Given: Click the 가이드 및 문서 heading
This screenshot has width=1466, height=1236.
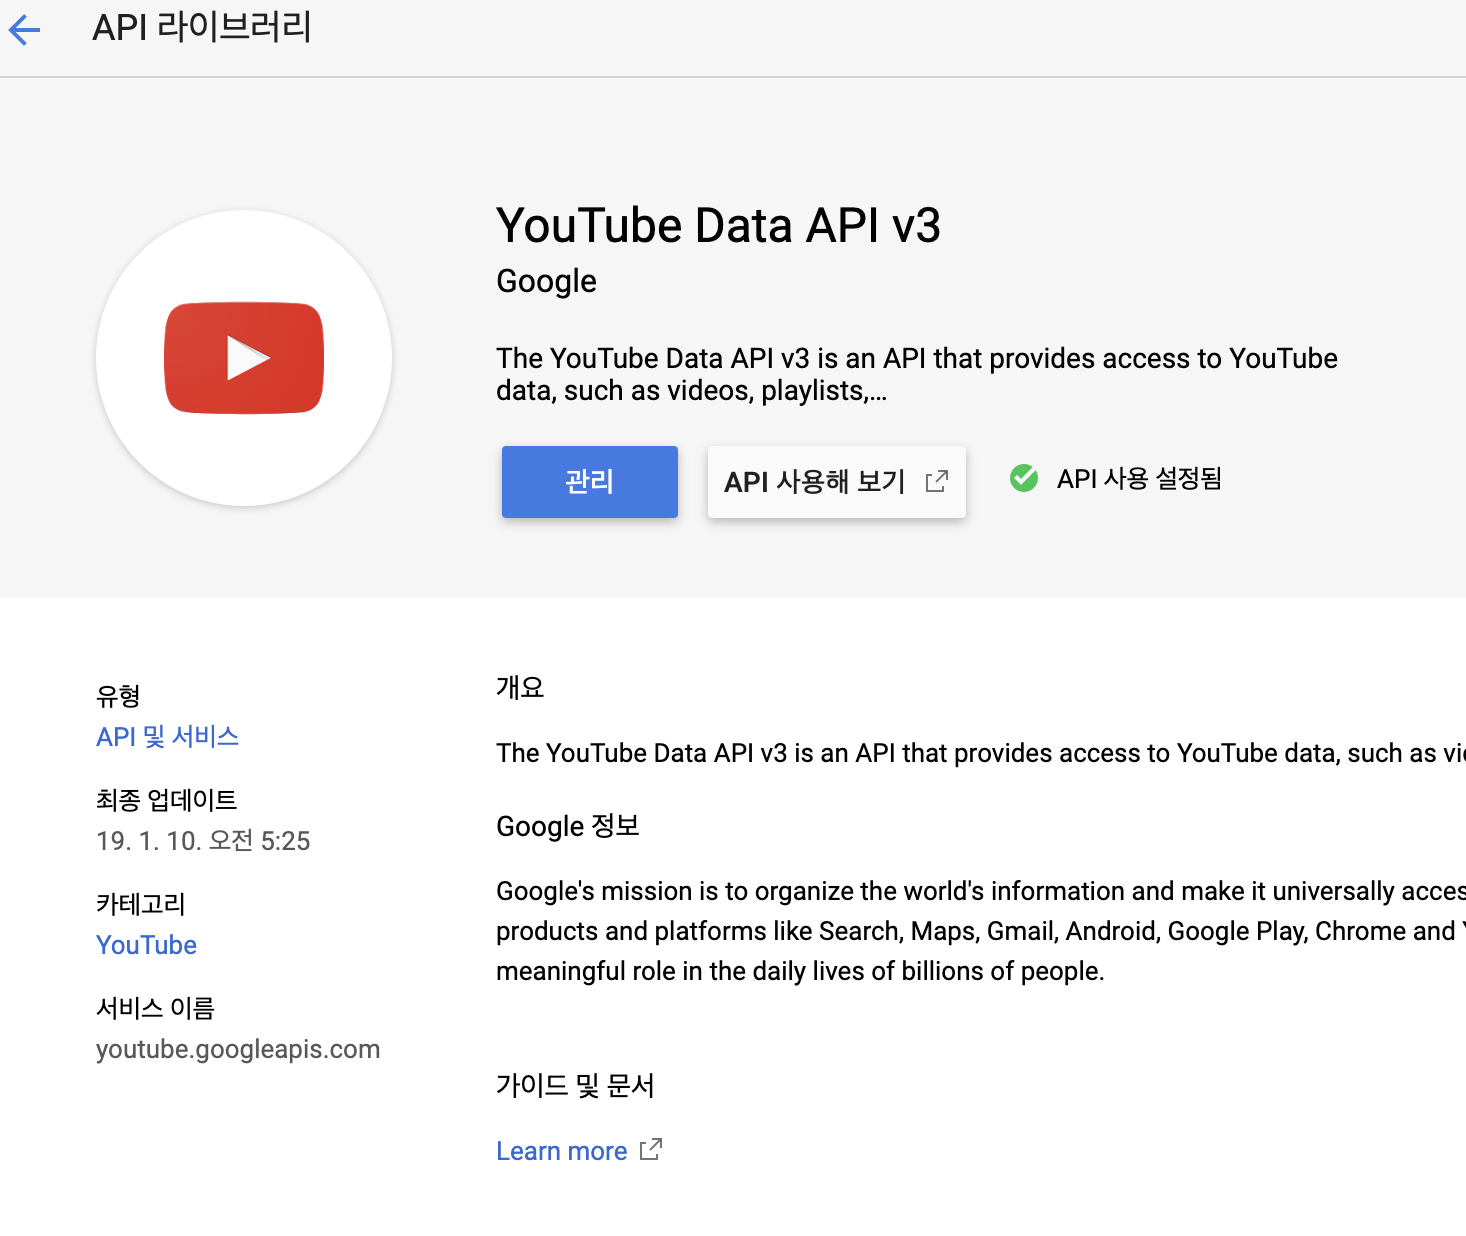Looking at the screenshot, I should tap(575, 1085).
